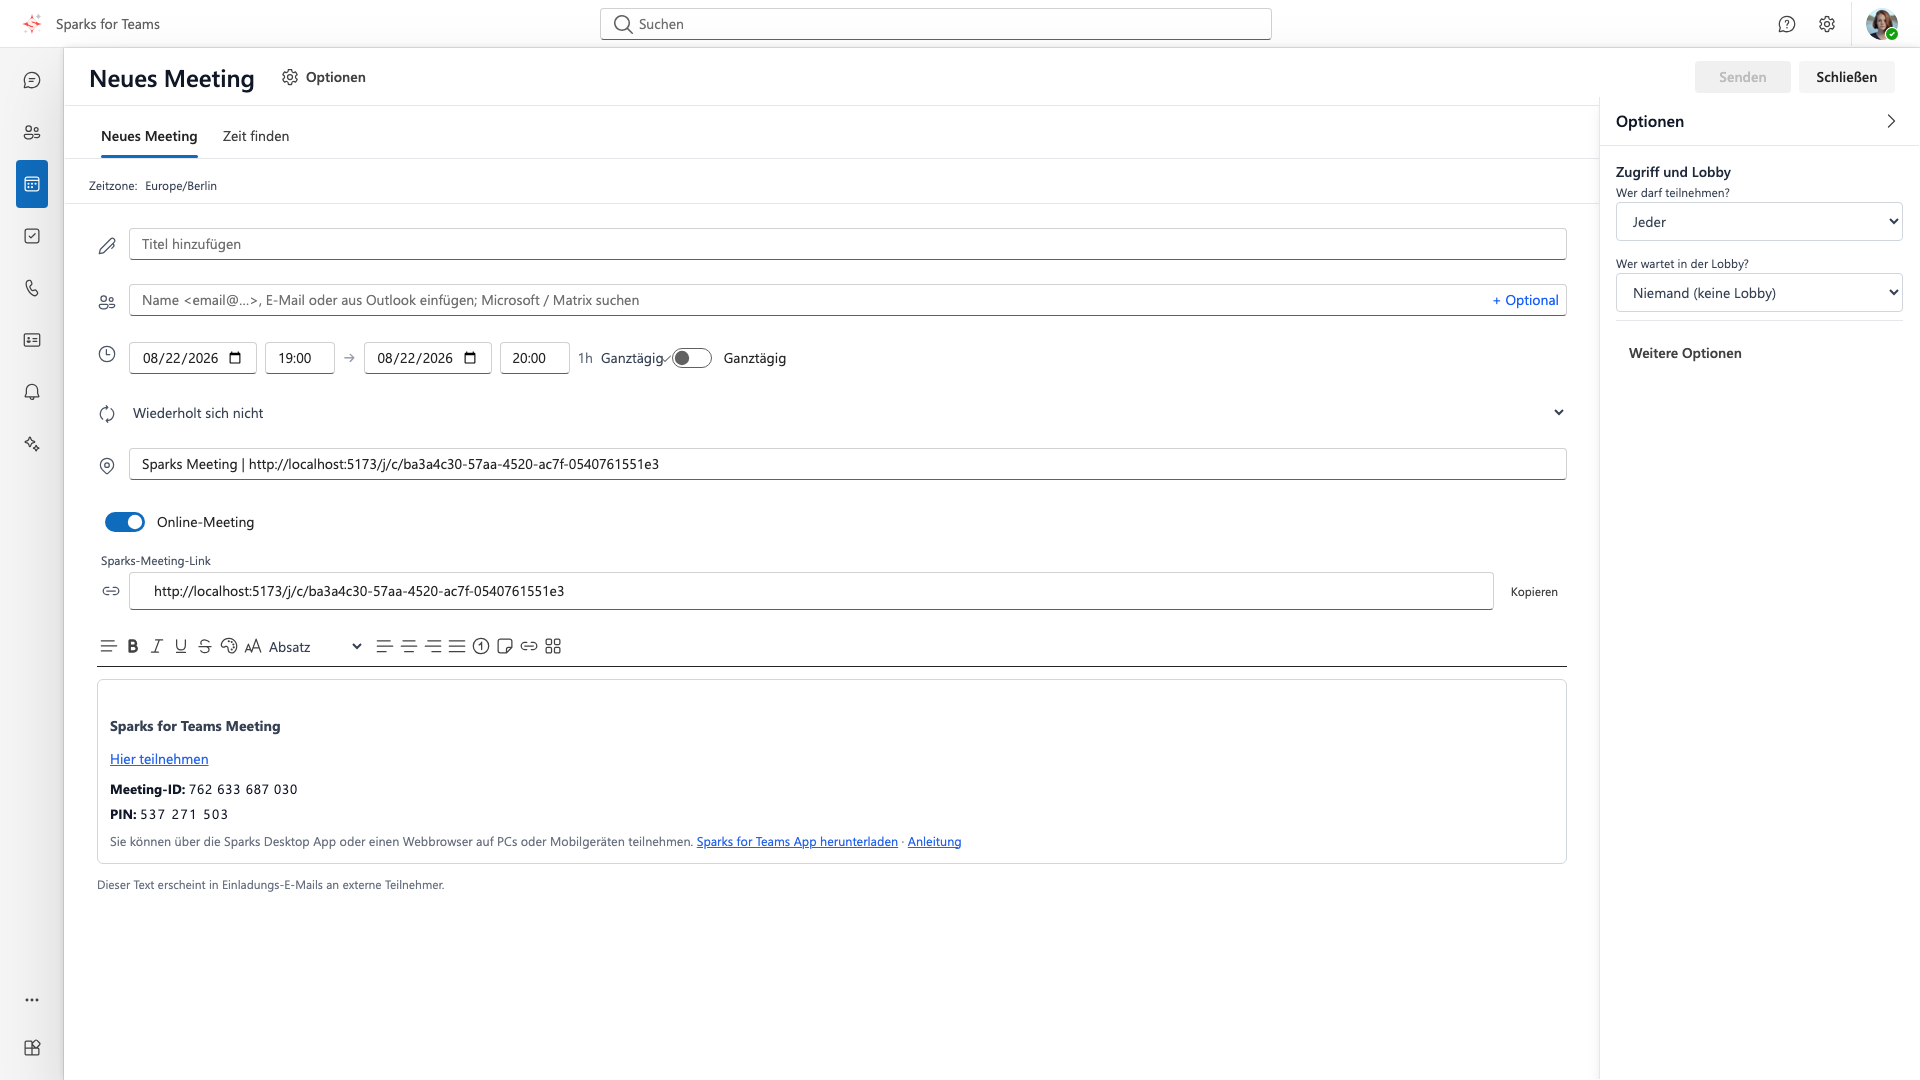Expand Weitere Optionen in the side panel

click(1685, 353)
